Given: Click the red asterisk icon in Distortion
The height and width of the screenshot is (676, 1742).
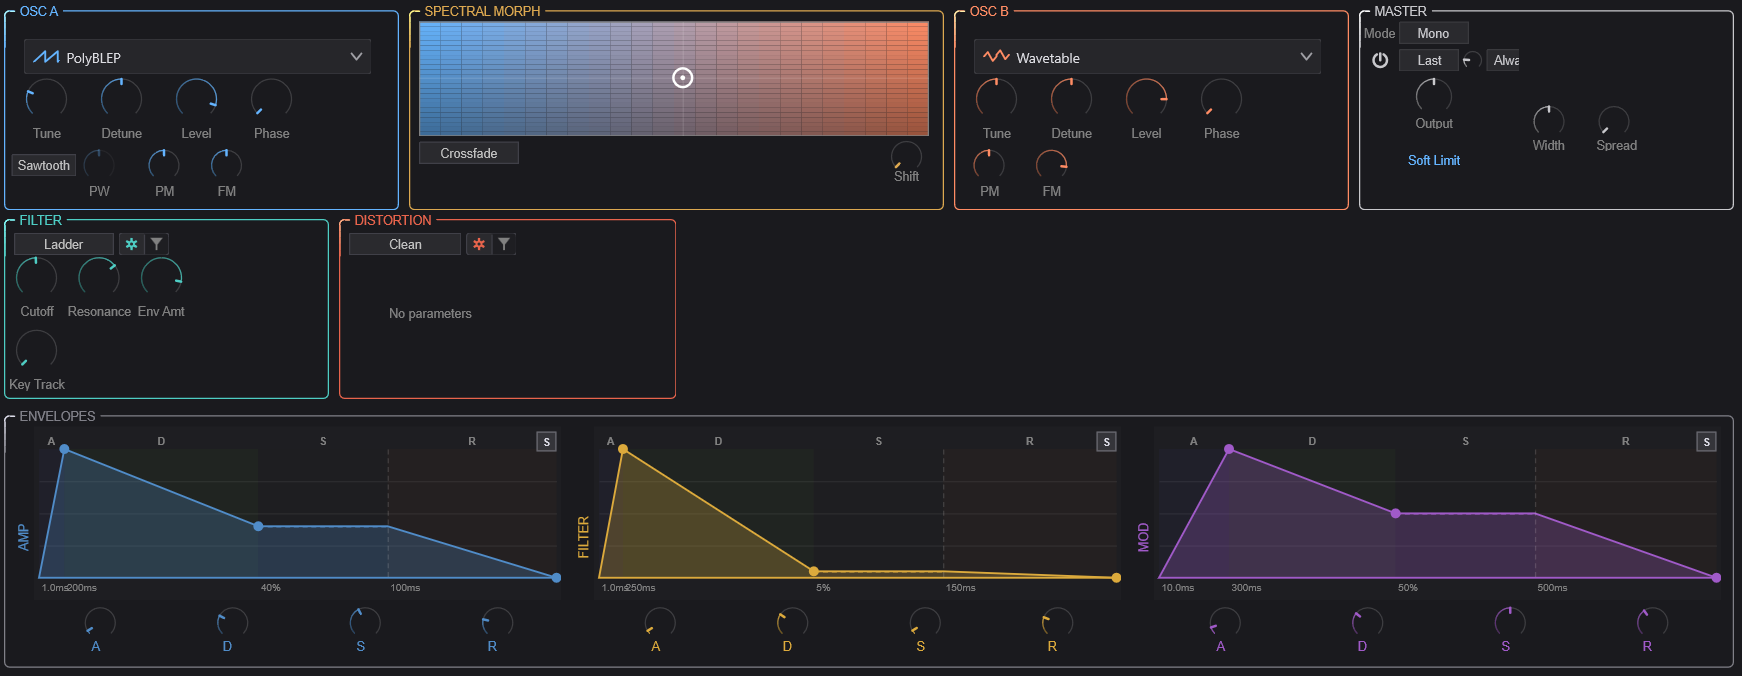Looking at the screenshot, I should (479, 244).
